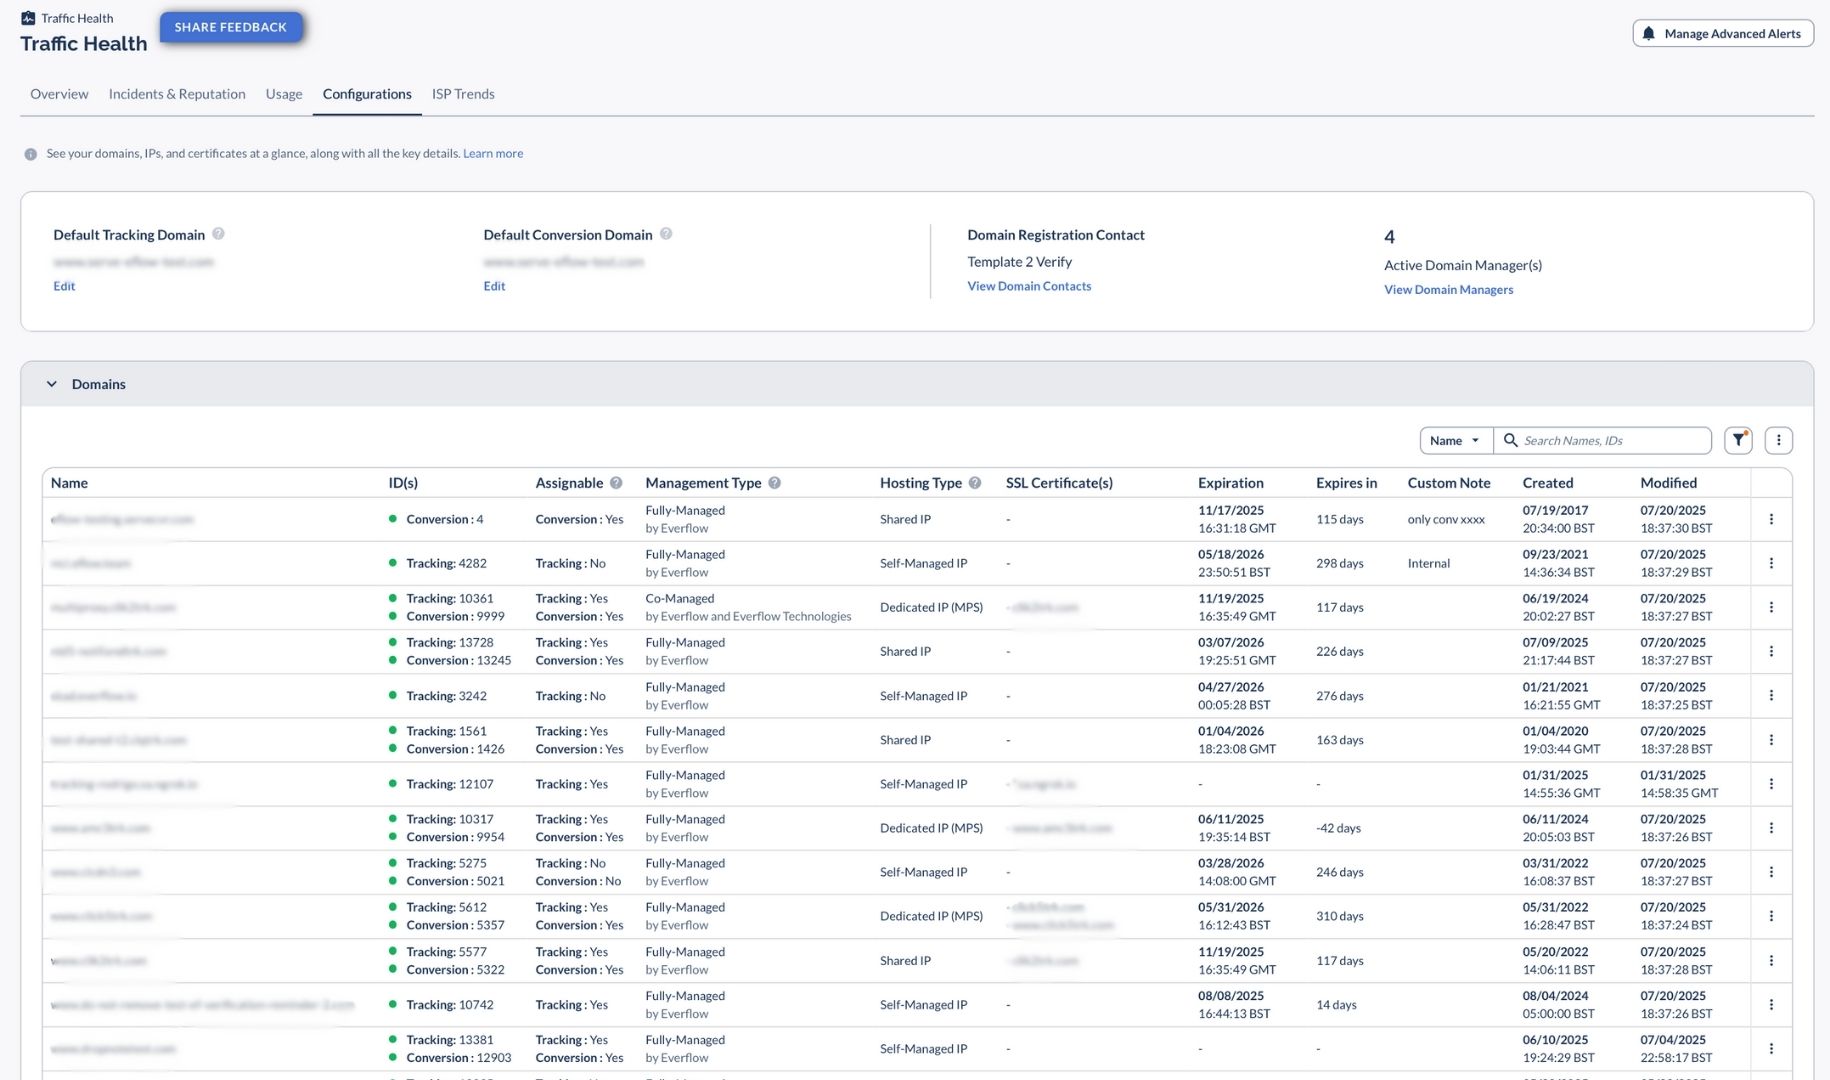This screenshot has width=1830, height=1080.
Task: Open View Domain Contacts link
Action: (1029, 286)
